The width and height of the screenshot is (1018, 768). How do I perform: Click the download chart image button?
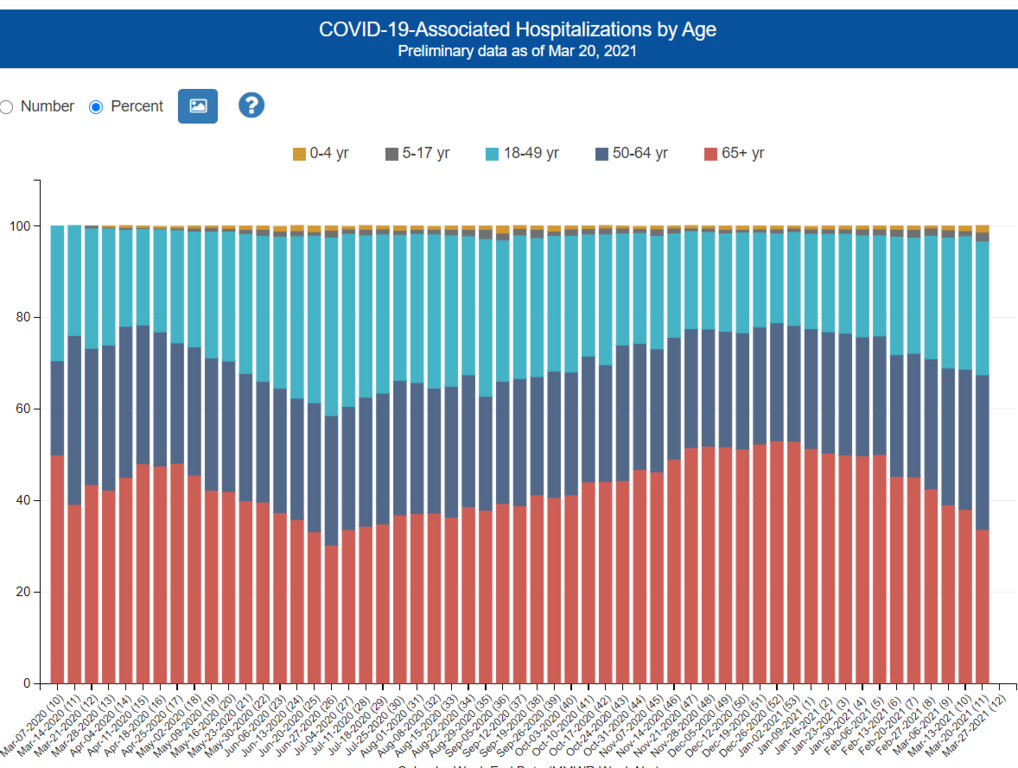point(198,106)
